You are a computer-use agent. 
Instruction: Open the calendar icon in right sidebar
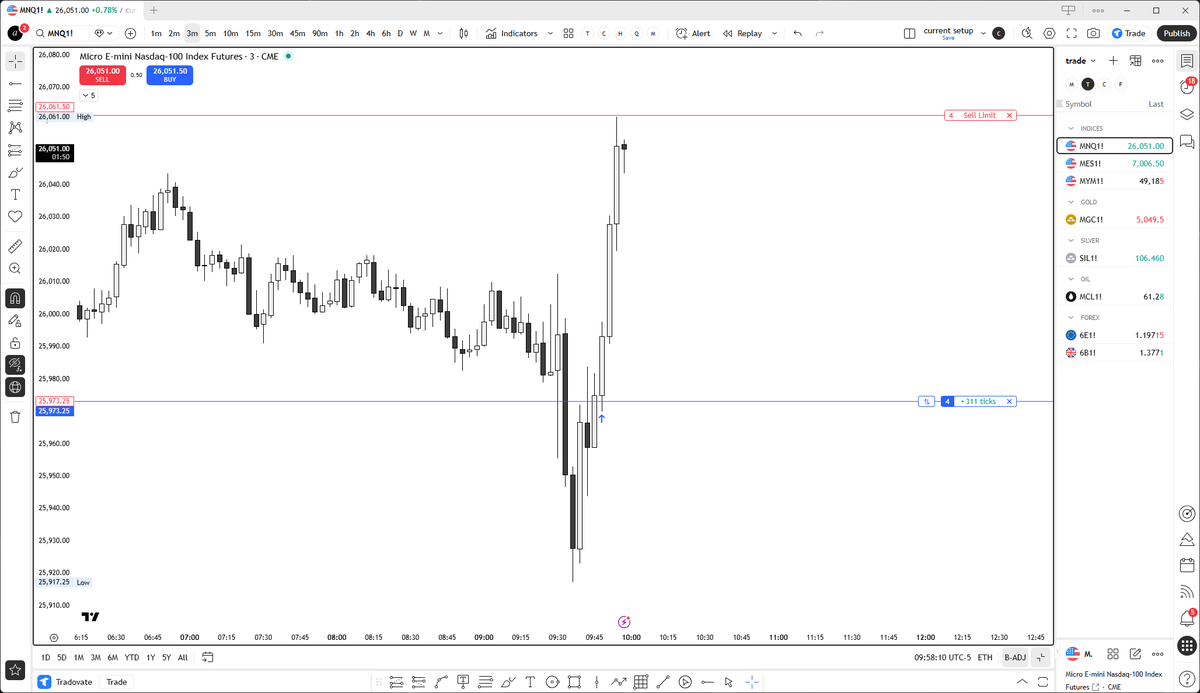tap(1187, 565)
